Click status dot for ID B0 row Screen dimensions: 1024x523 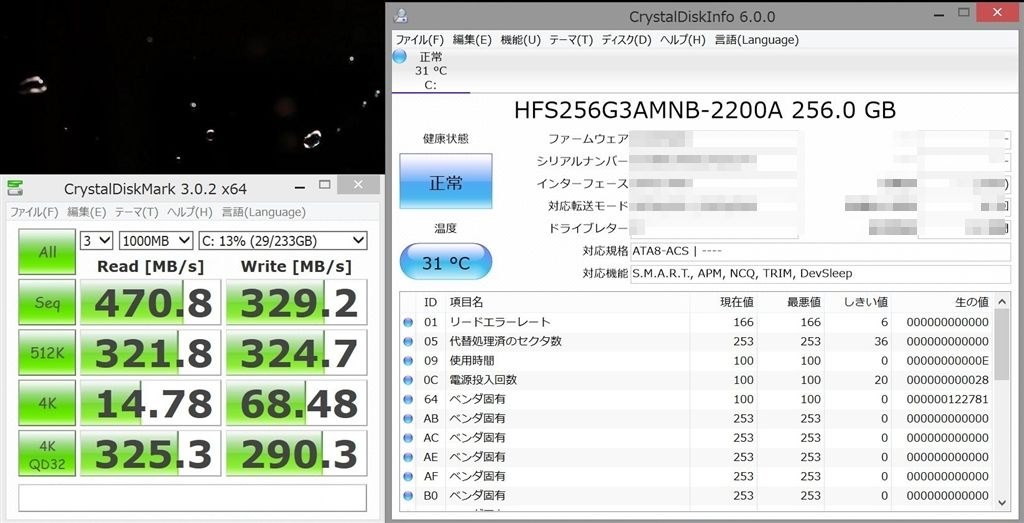[x=408, y=495]
